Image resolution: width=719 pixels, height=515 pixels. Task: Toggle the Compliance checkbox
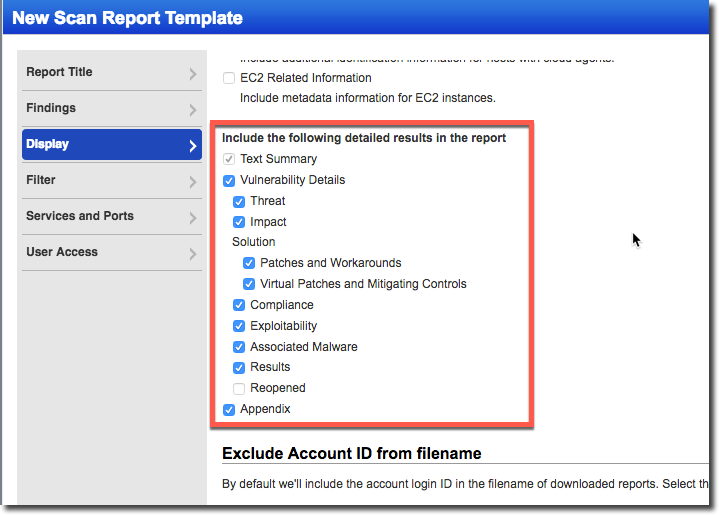[239, 306]
